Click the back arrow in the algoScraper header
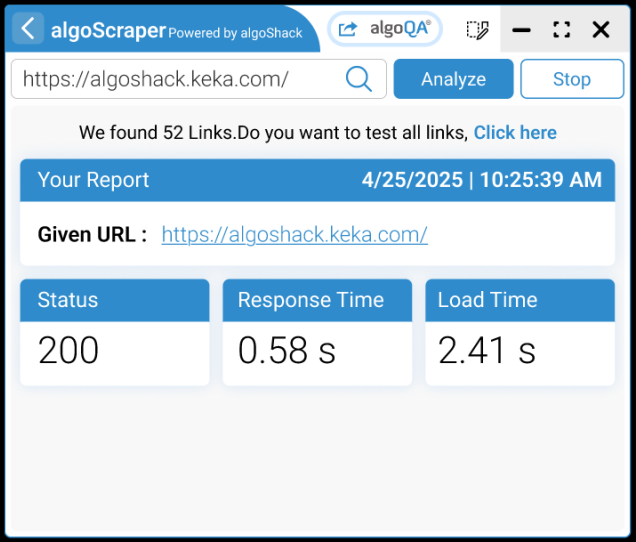Screen dimensions: 636x542 pos(28,29)
